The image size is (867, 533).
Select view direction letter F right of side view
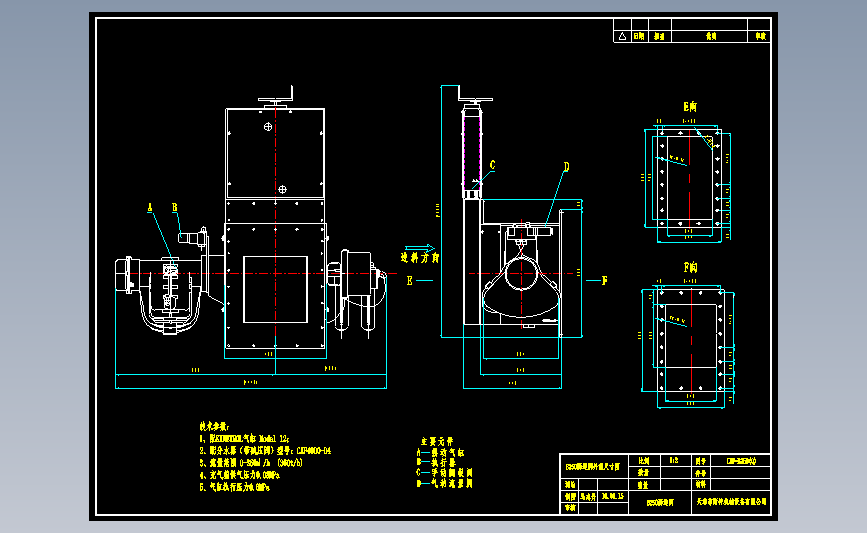pos(604,281)
